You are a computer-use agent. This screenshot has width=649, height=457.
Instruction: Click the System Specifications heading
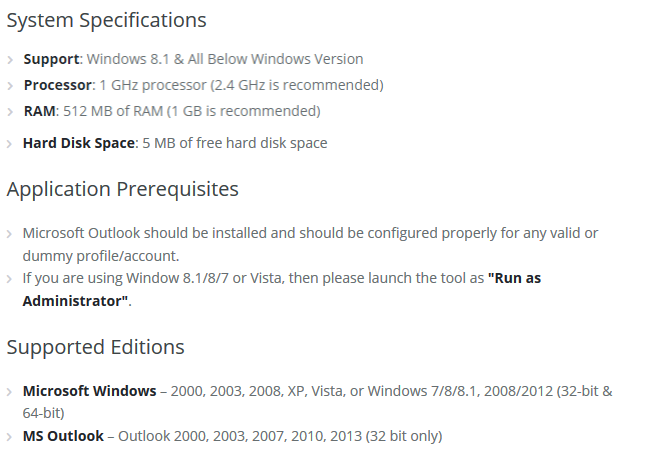(x=106, y=20)
